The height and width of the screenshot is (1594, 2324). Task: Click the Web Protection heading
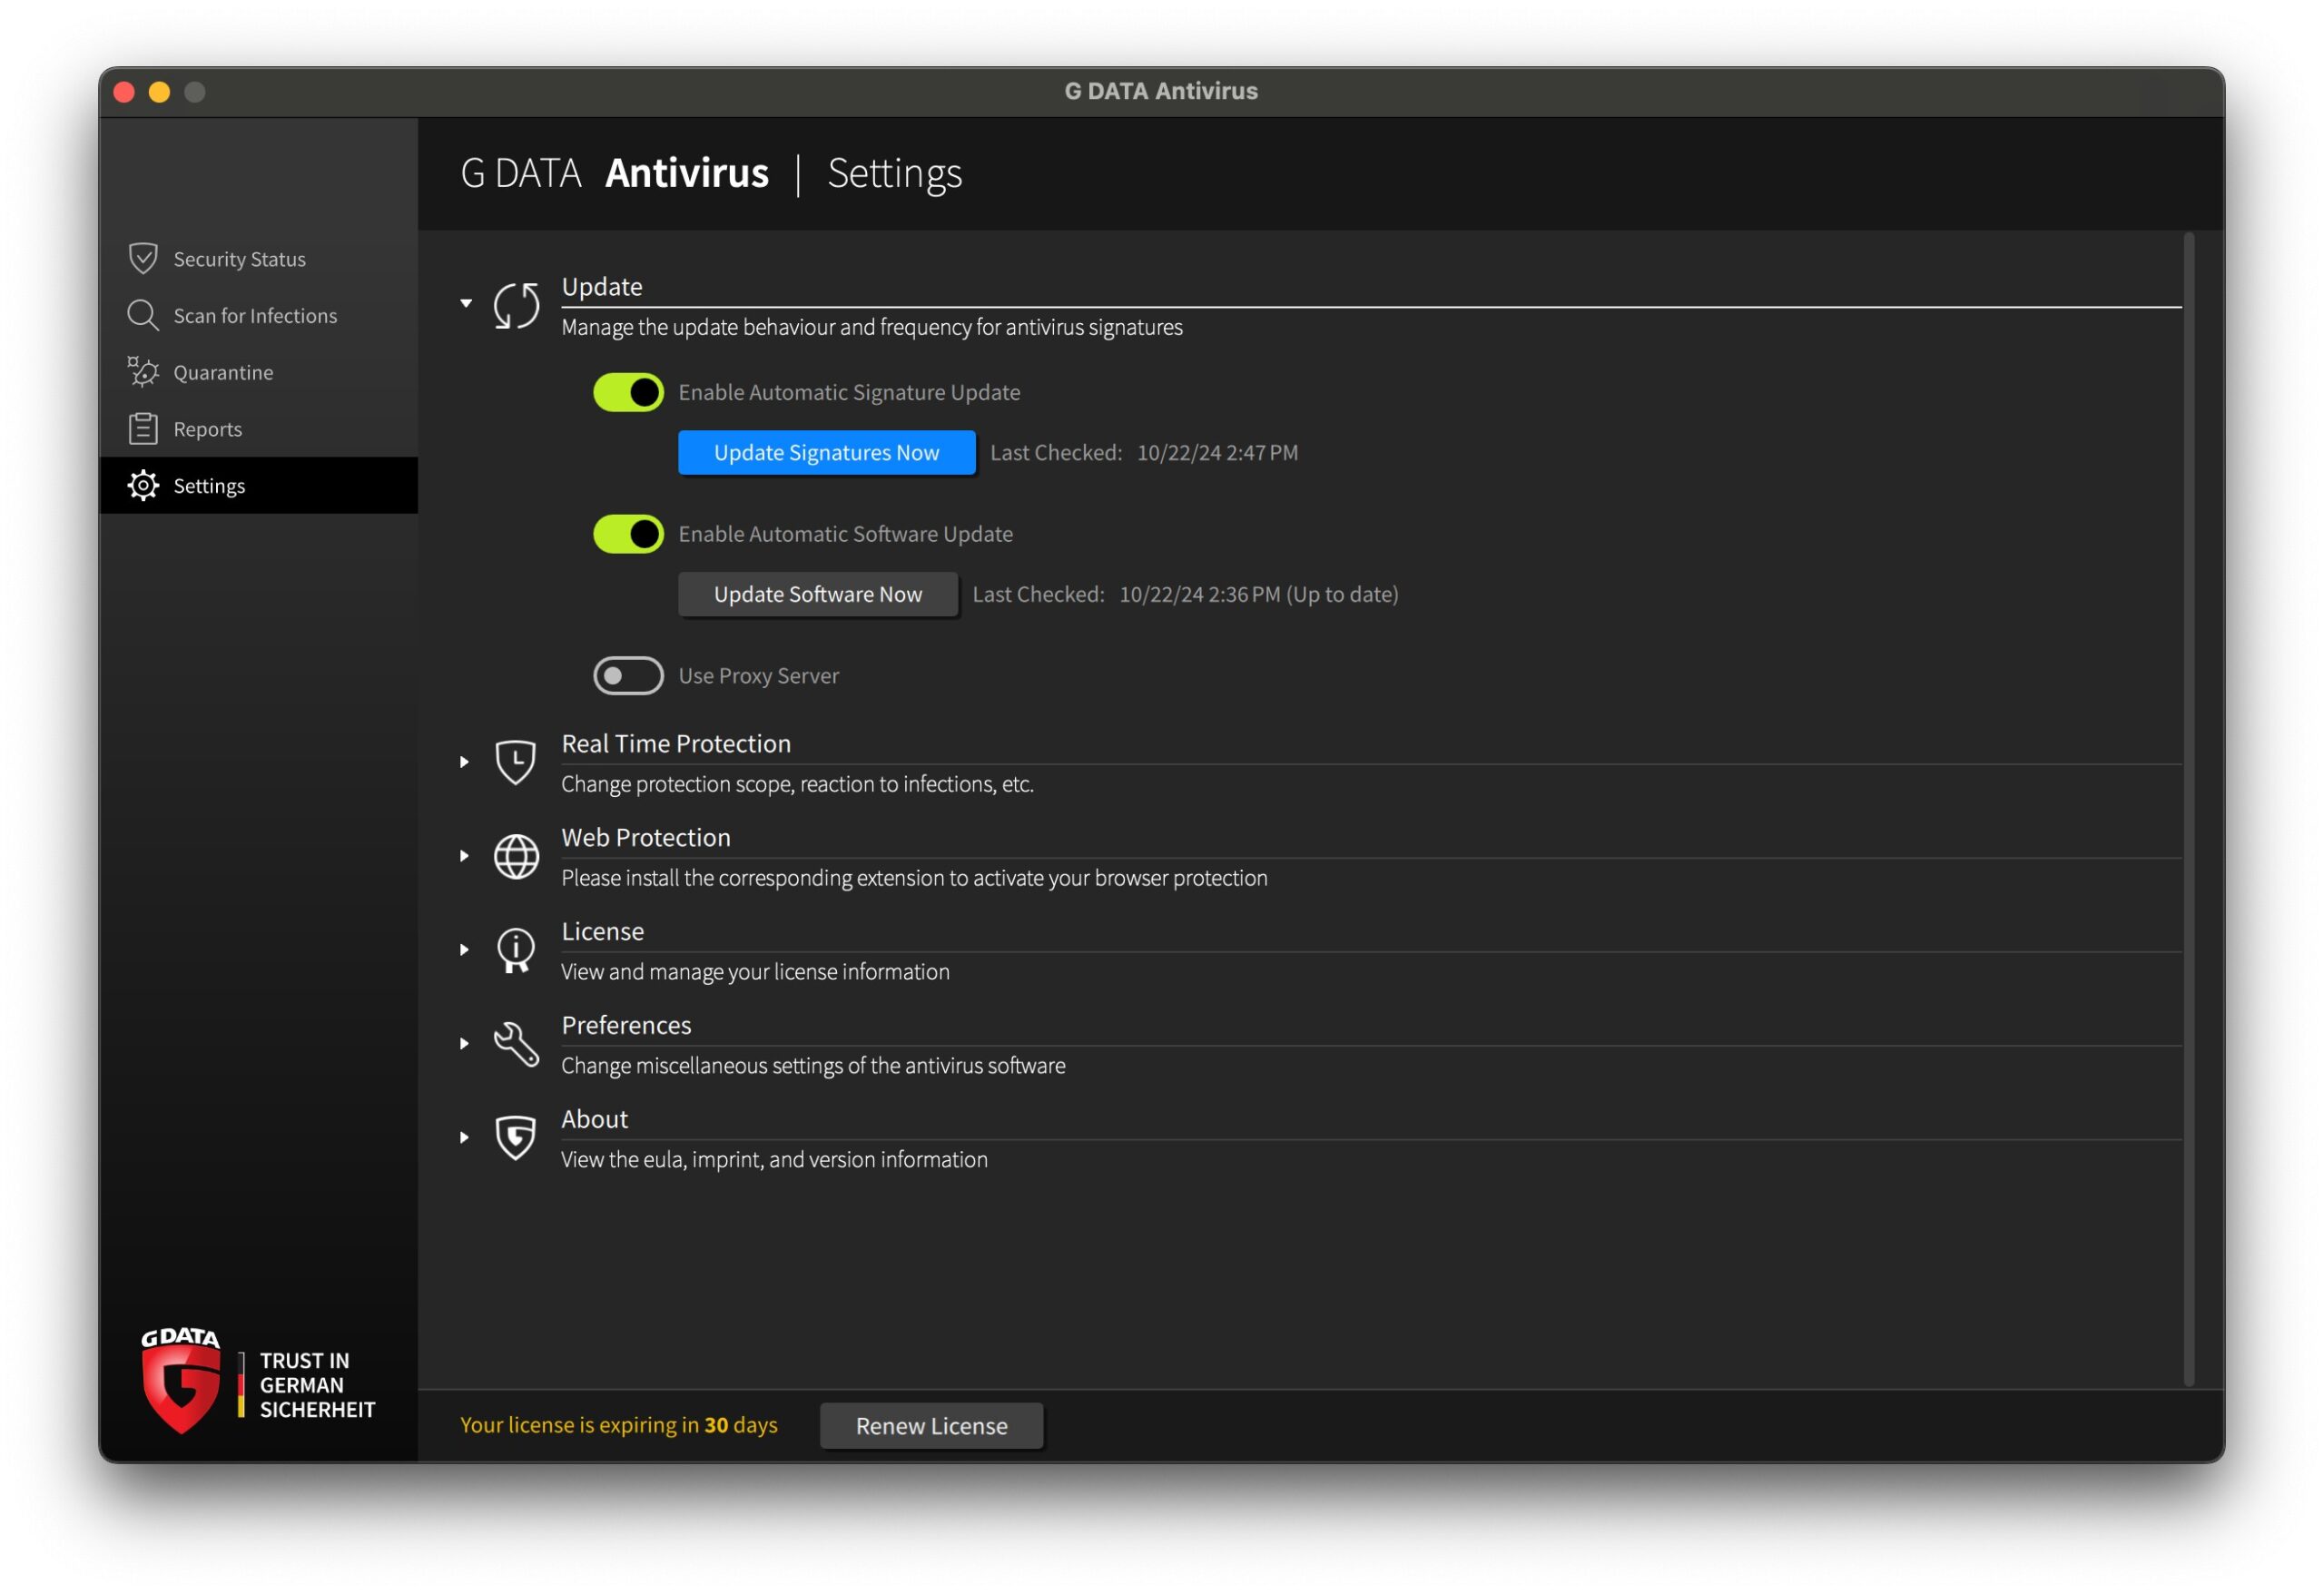[x=646, y=838]
